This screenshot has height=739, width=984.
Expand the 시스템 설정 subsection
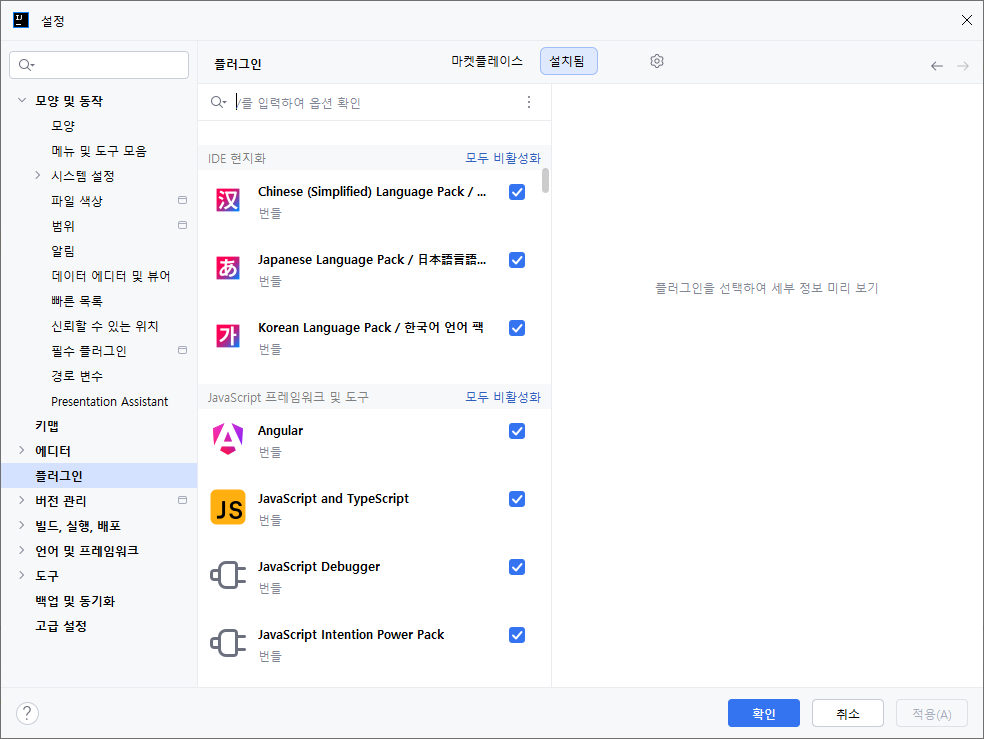[x=38, y=176]
